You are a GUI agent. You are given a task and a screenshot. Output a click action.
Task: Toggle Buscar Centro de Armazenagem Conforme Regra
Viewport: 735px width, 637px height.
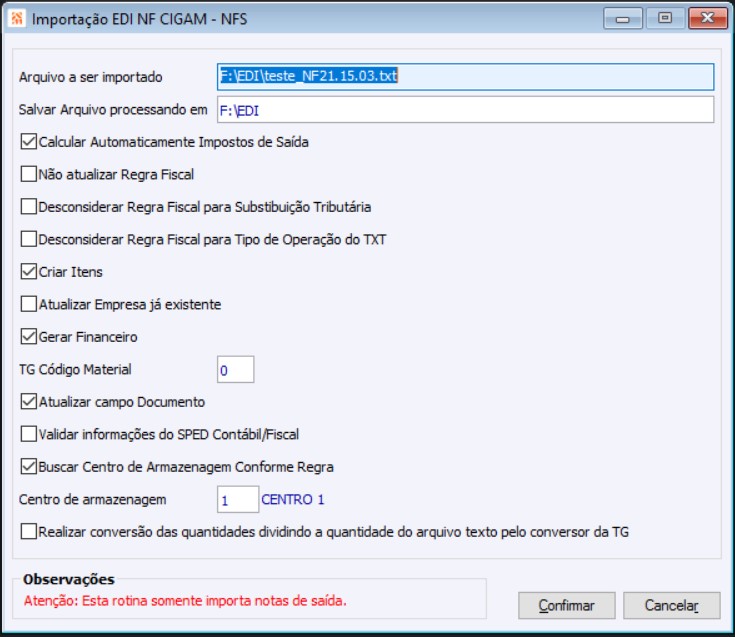pyautogui.click(x=29, y=466)
